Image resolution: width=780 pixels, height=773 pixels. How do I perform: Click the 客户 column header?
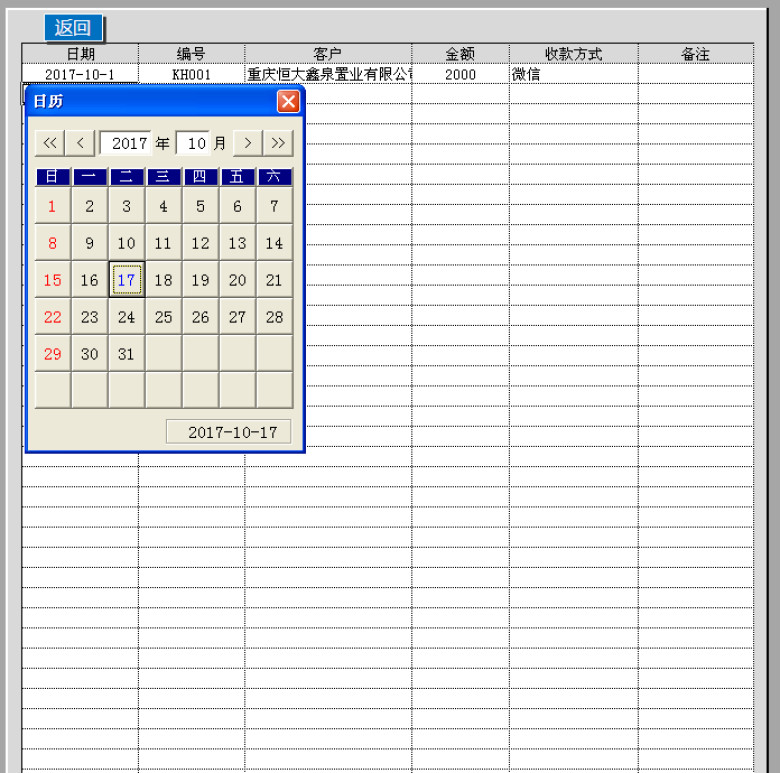click(328, 54)
